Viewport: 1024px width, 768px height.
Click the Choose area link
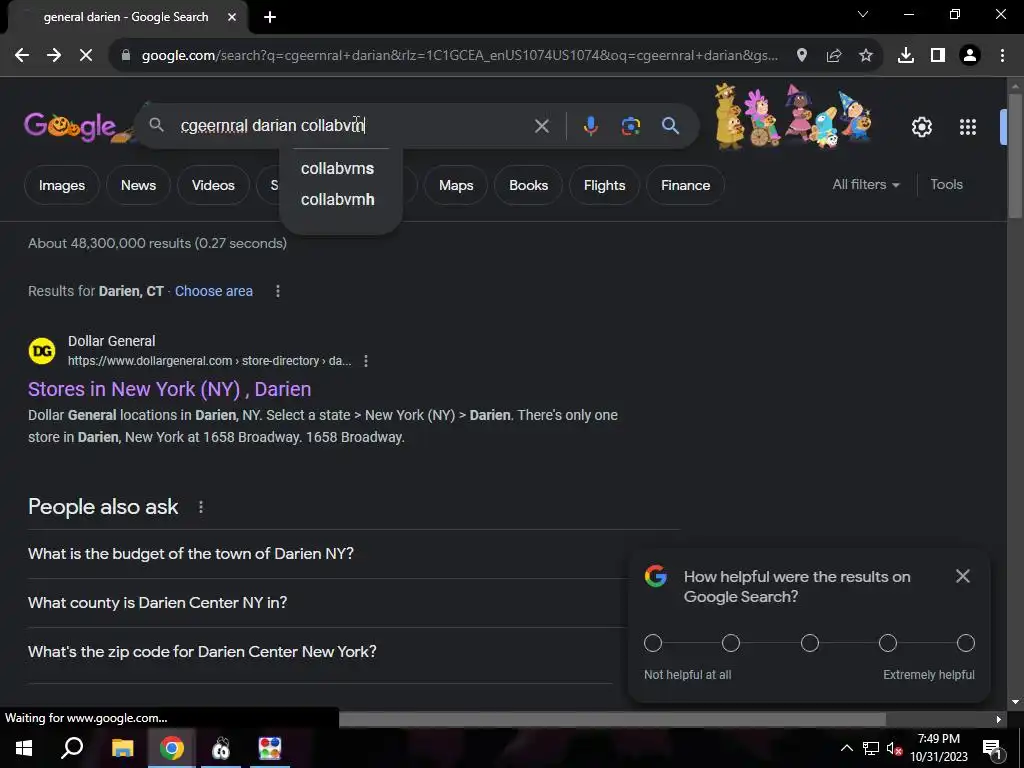click(214, 291)
